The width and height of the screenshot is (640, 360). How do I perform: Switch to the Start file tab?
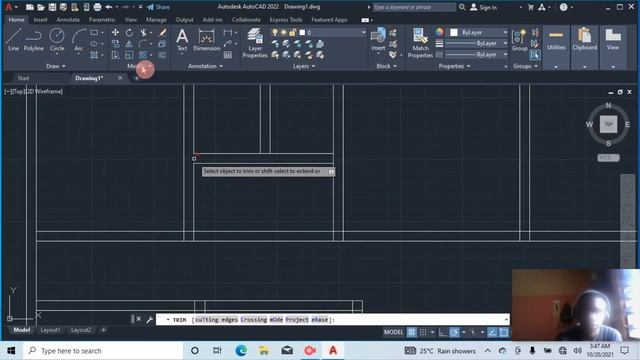(23, 78)
